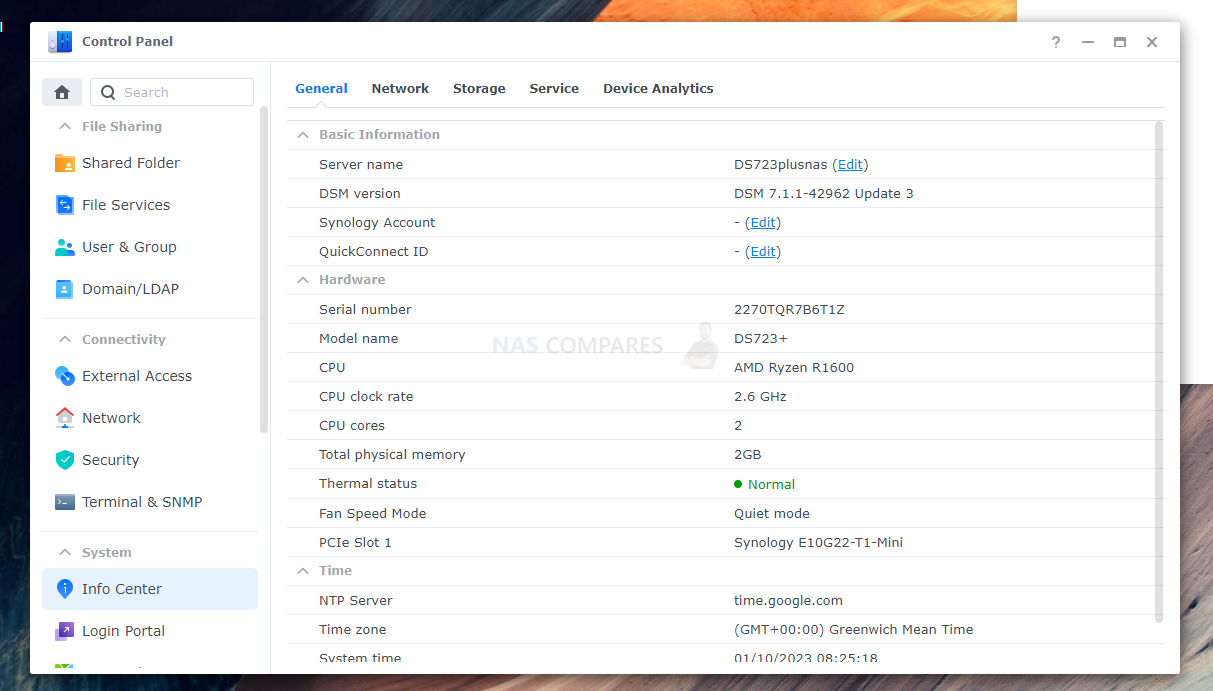Click the Login Portal icon
This screenshot has height=691, width=1213.
pyautogui.click(x=65, y=631)
